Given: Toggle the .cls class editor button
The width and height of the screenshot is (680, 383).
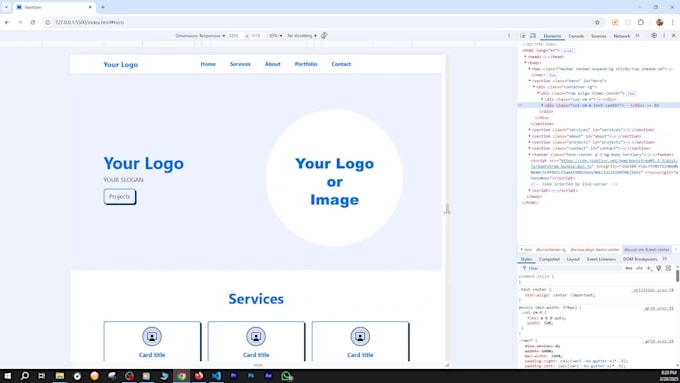Looking at the screenshot, I should 639,268.
